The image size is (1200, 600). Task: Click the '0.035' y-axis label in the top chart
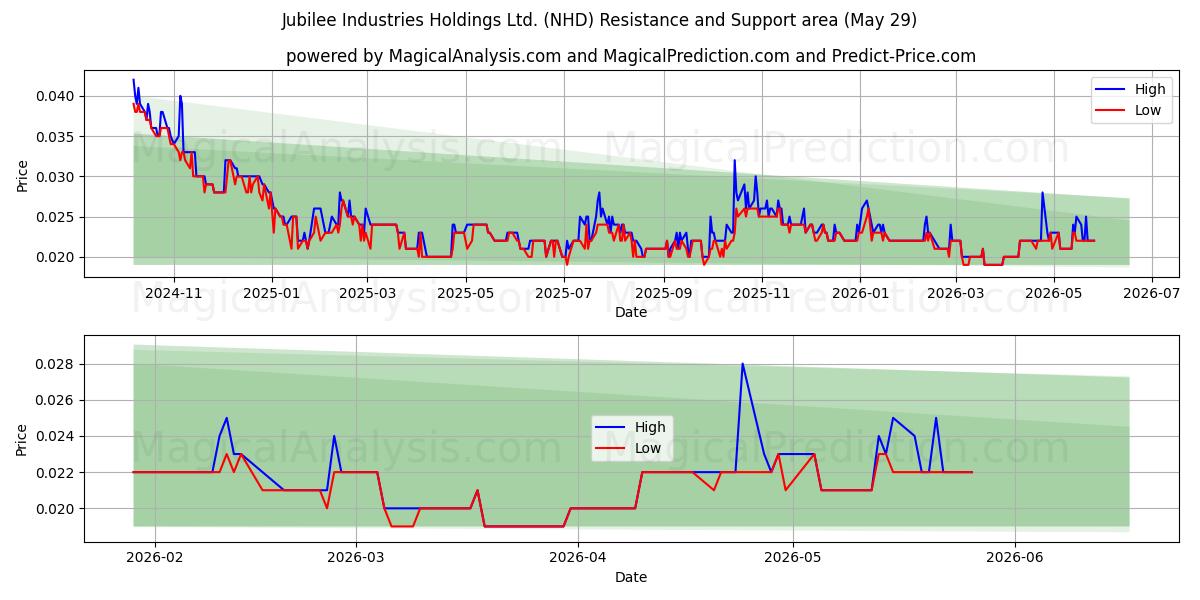click(x=56, y=136)
